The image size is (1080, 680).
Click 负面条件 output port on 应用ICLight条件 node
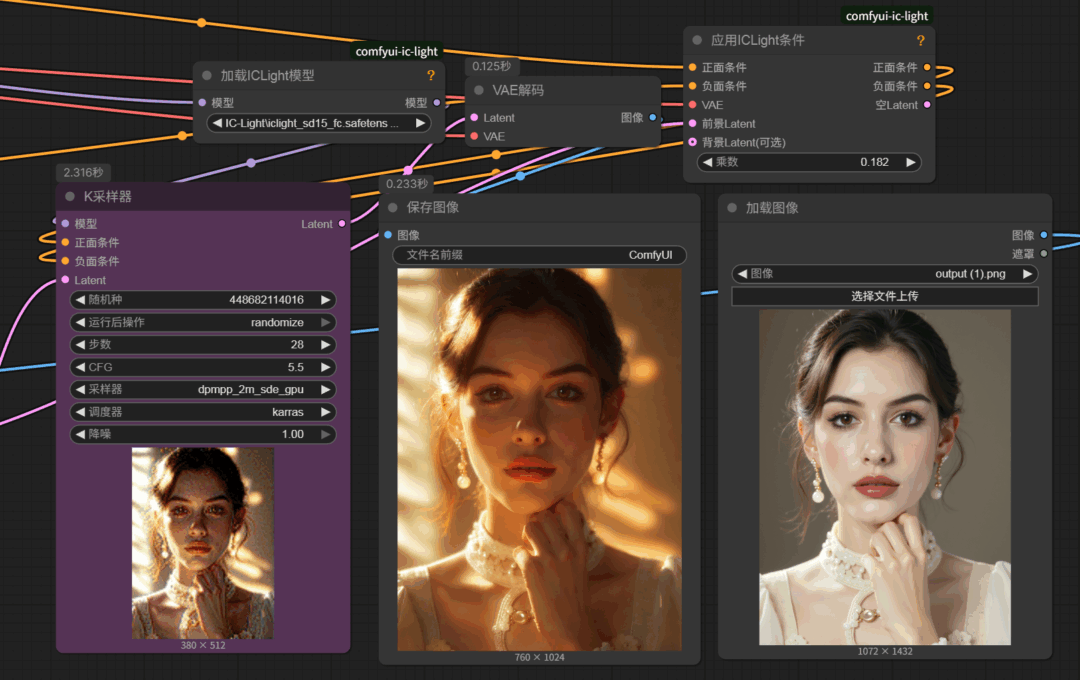coord(927,86)
